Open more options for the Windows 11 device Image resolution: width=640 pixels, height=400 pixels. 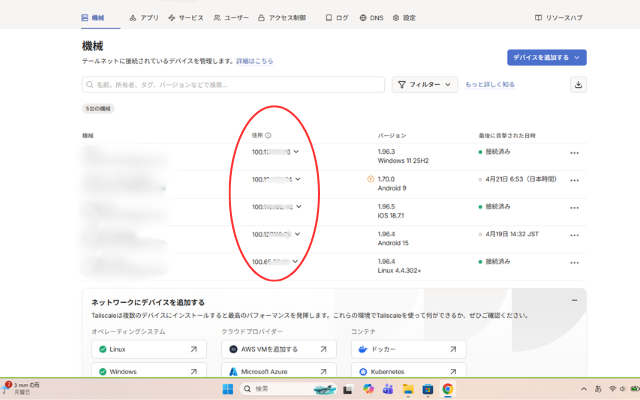574,153
